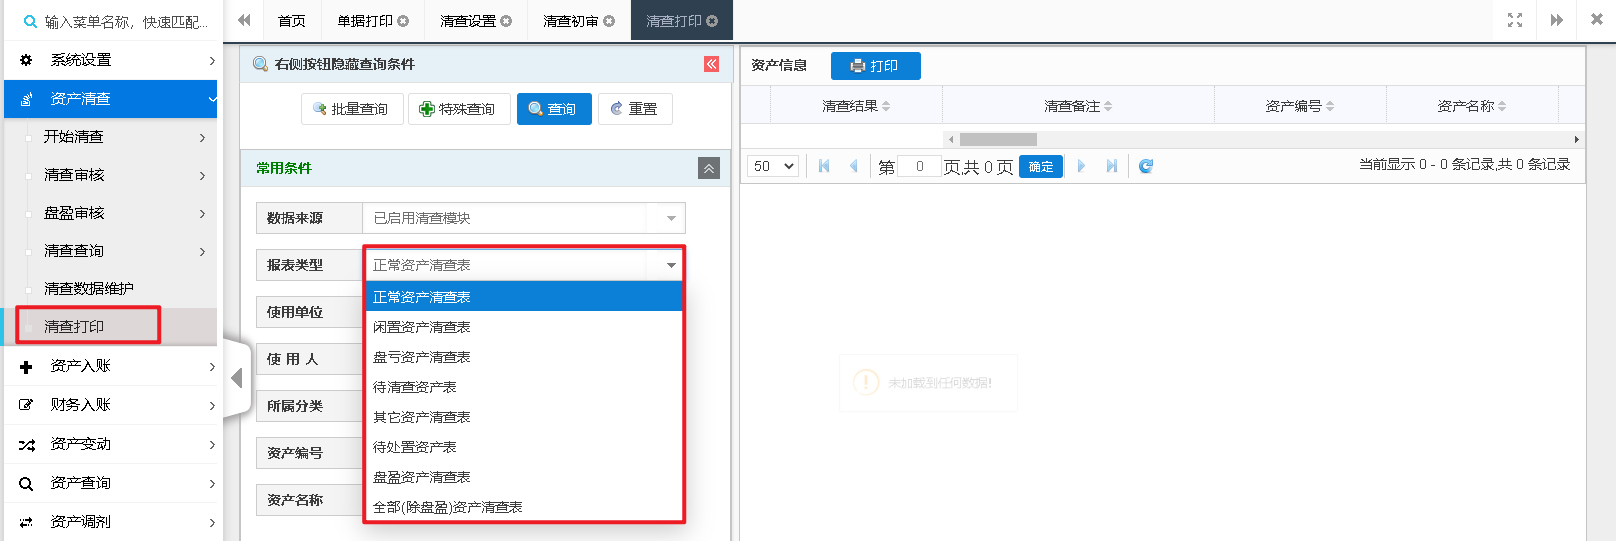Select 闲置资产清查表 from the list

tap(422, 327)
